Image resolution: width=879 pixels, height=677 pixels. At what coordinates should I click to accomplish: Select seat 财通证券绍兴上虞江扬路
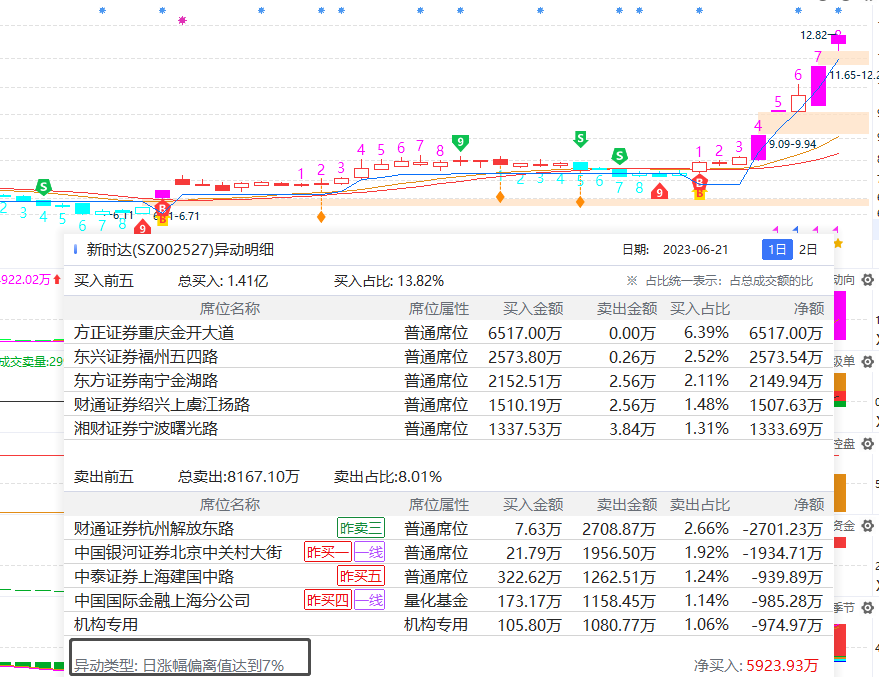[162, 405]
